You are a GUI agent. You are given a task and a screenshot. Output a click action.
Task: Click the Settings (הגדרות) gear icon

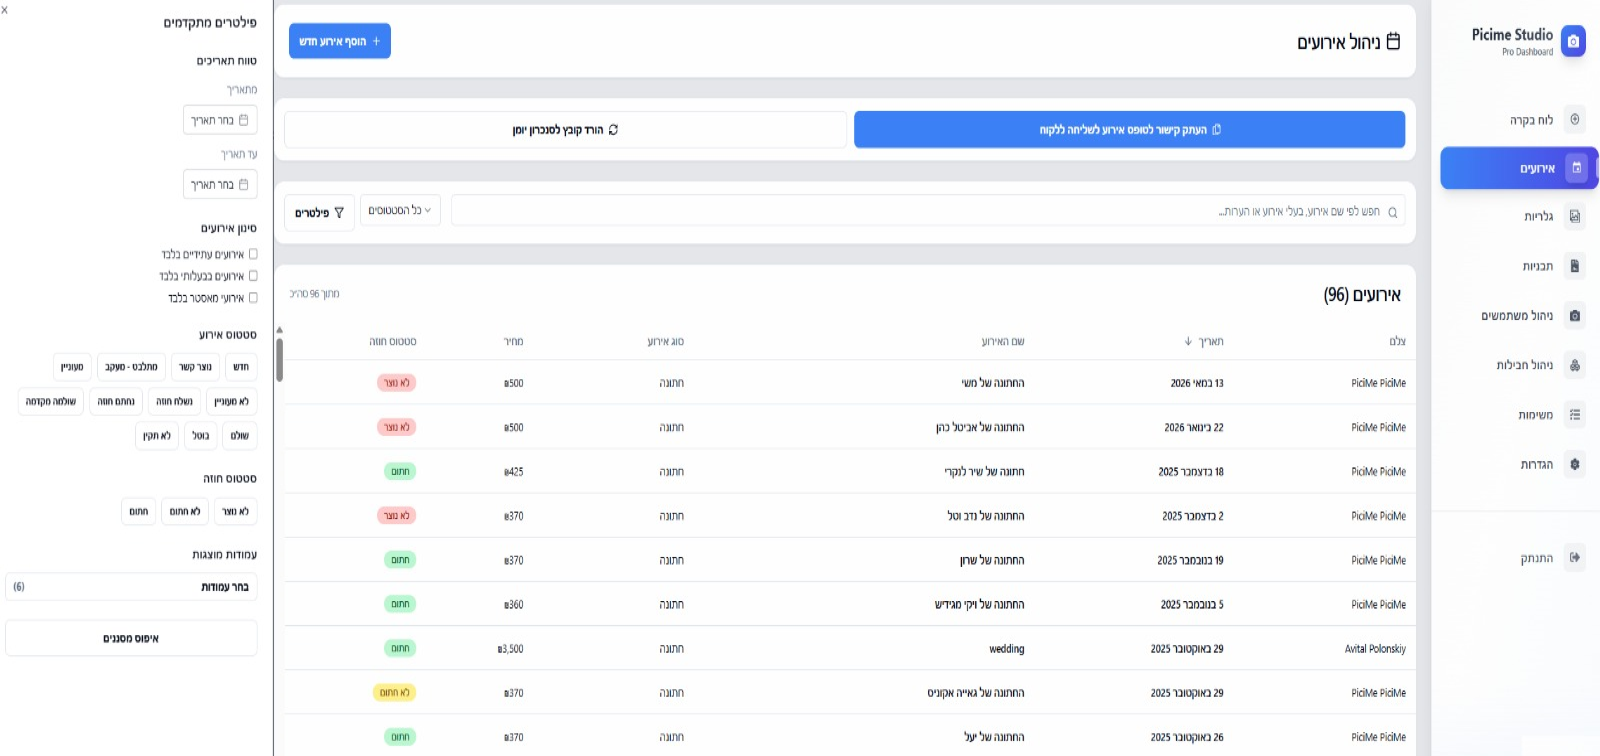tap(1574, 464)
